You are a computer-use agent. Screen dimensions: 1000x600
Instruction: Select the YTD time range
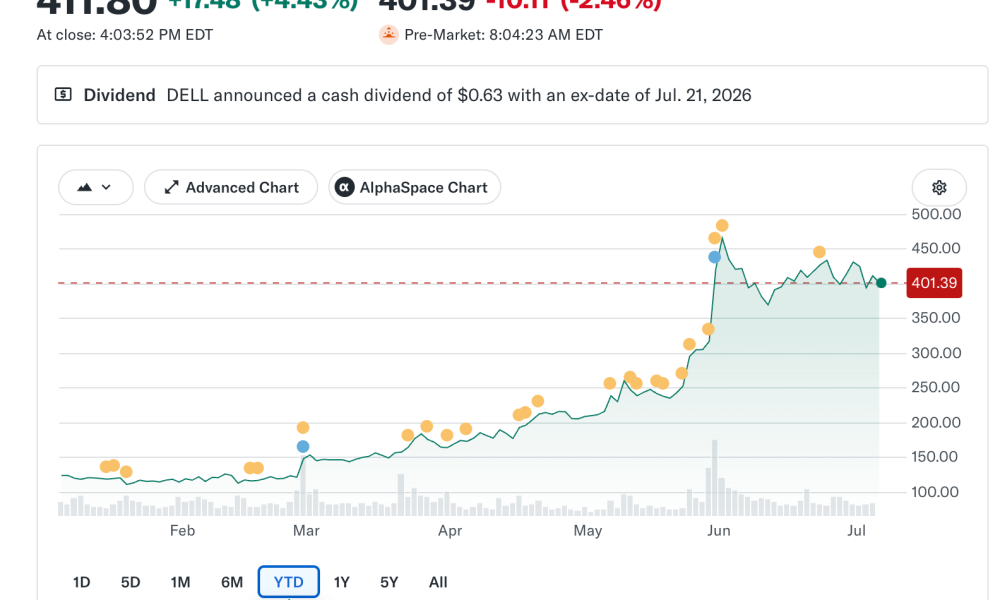point(289,582)
